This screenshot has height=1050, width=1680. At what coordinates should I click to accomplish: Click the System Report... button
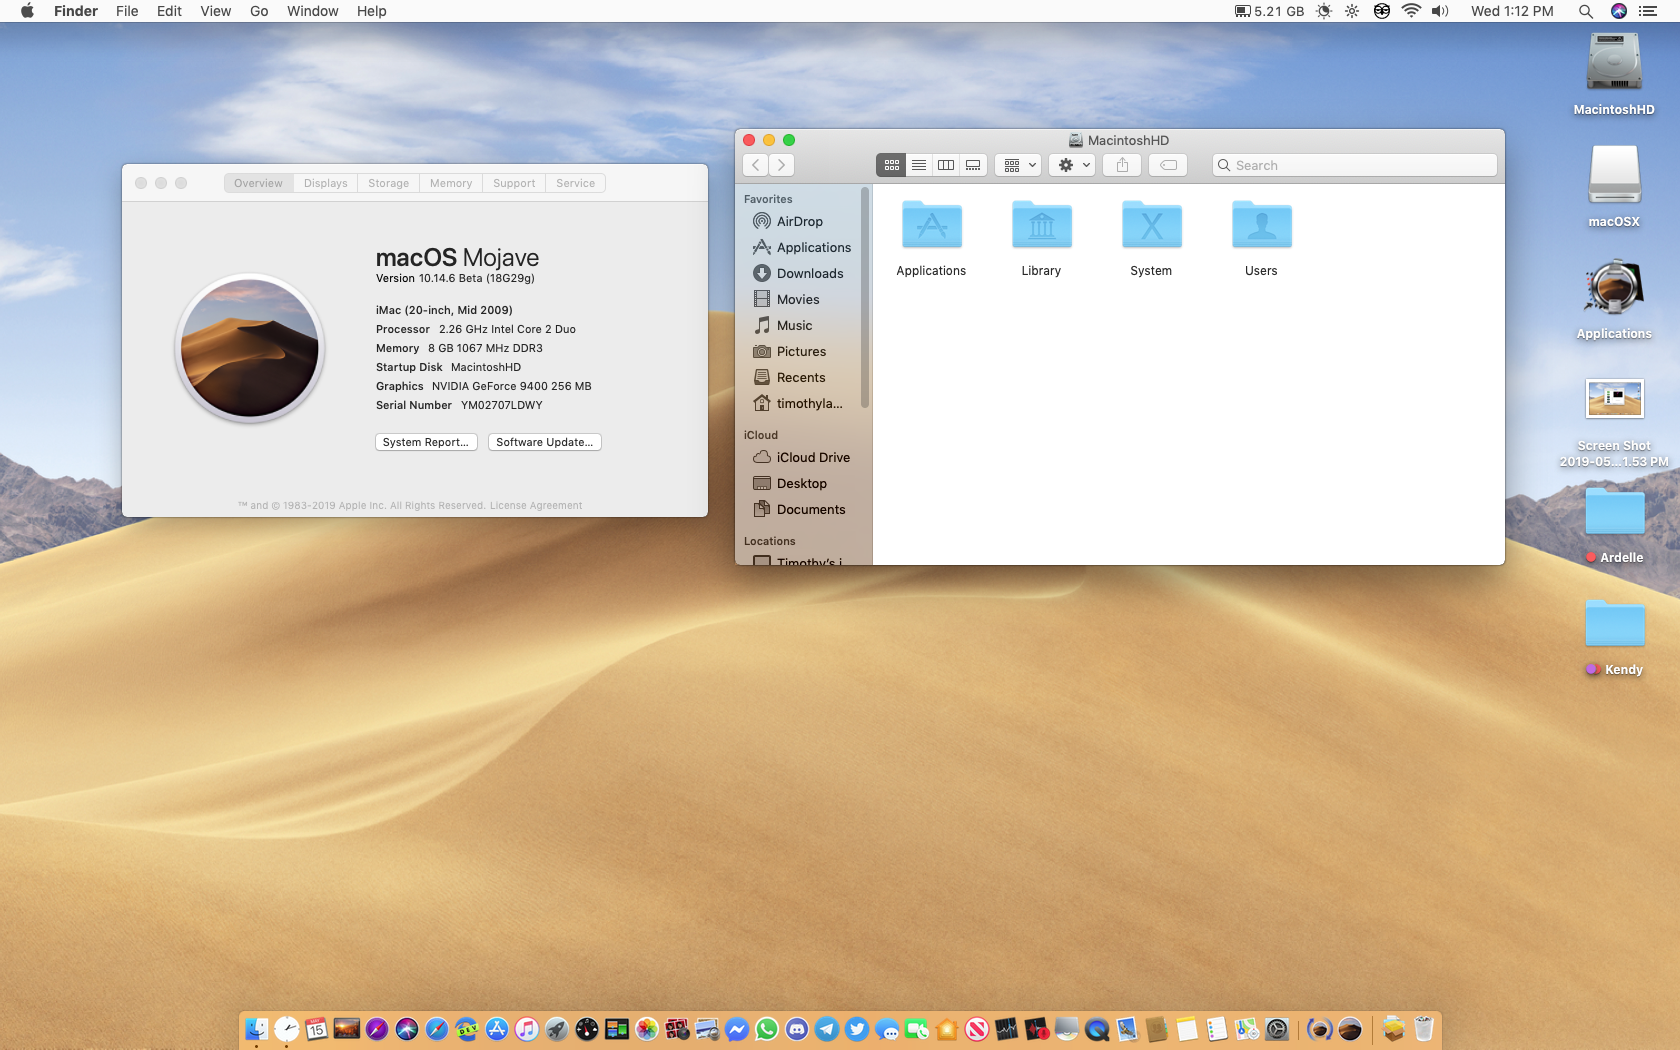pos(426,442)
